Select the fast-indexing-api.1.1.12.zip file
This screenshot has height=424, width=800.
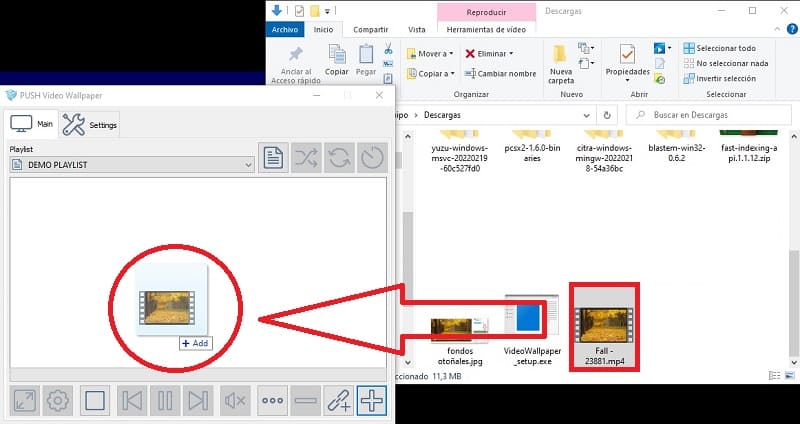pyautogui.click(x=748, y=144)
